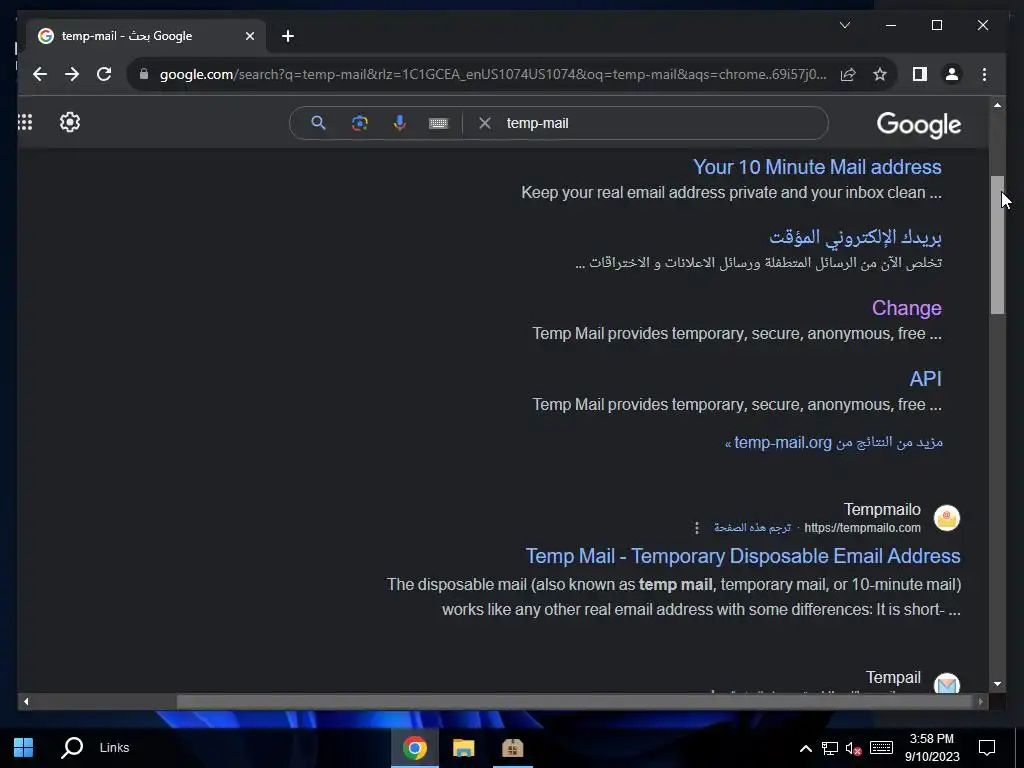Click the vertical scrollbar up arrow
The width and height of the screenshot is (1024, 768).
(x=997, y=104)
